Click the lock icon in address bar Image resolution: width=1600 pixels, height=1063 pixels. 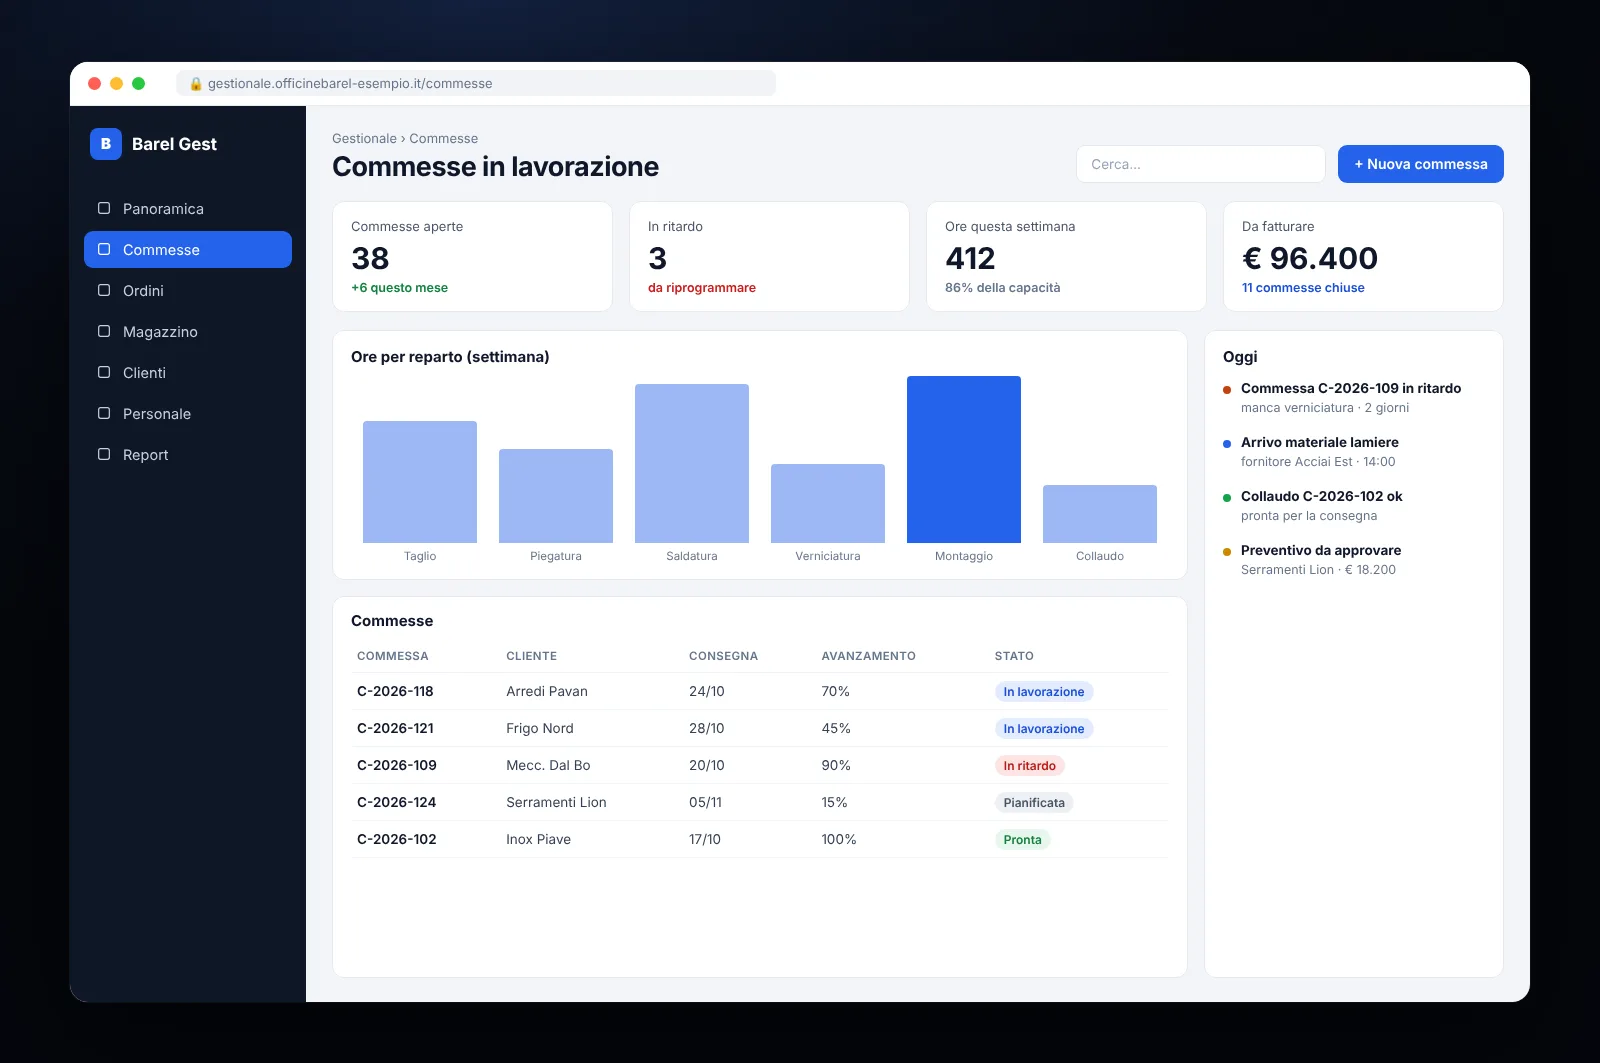tap(196, 84)
